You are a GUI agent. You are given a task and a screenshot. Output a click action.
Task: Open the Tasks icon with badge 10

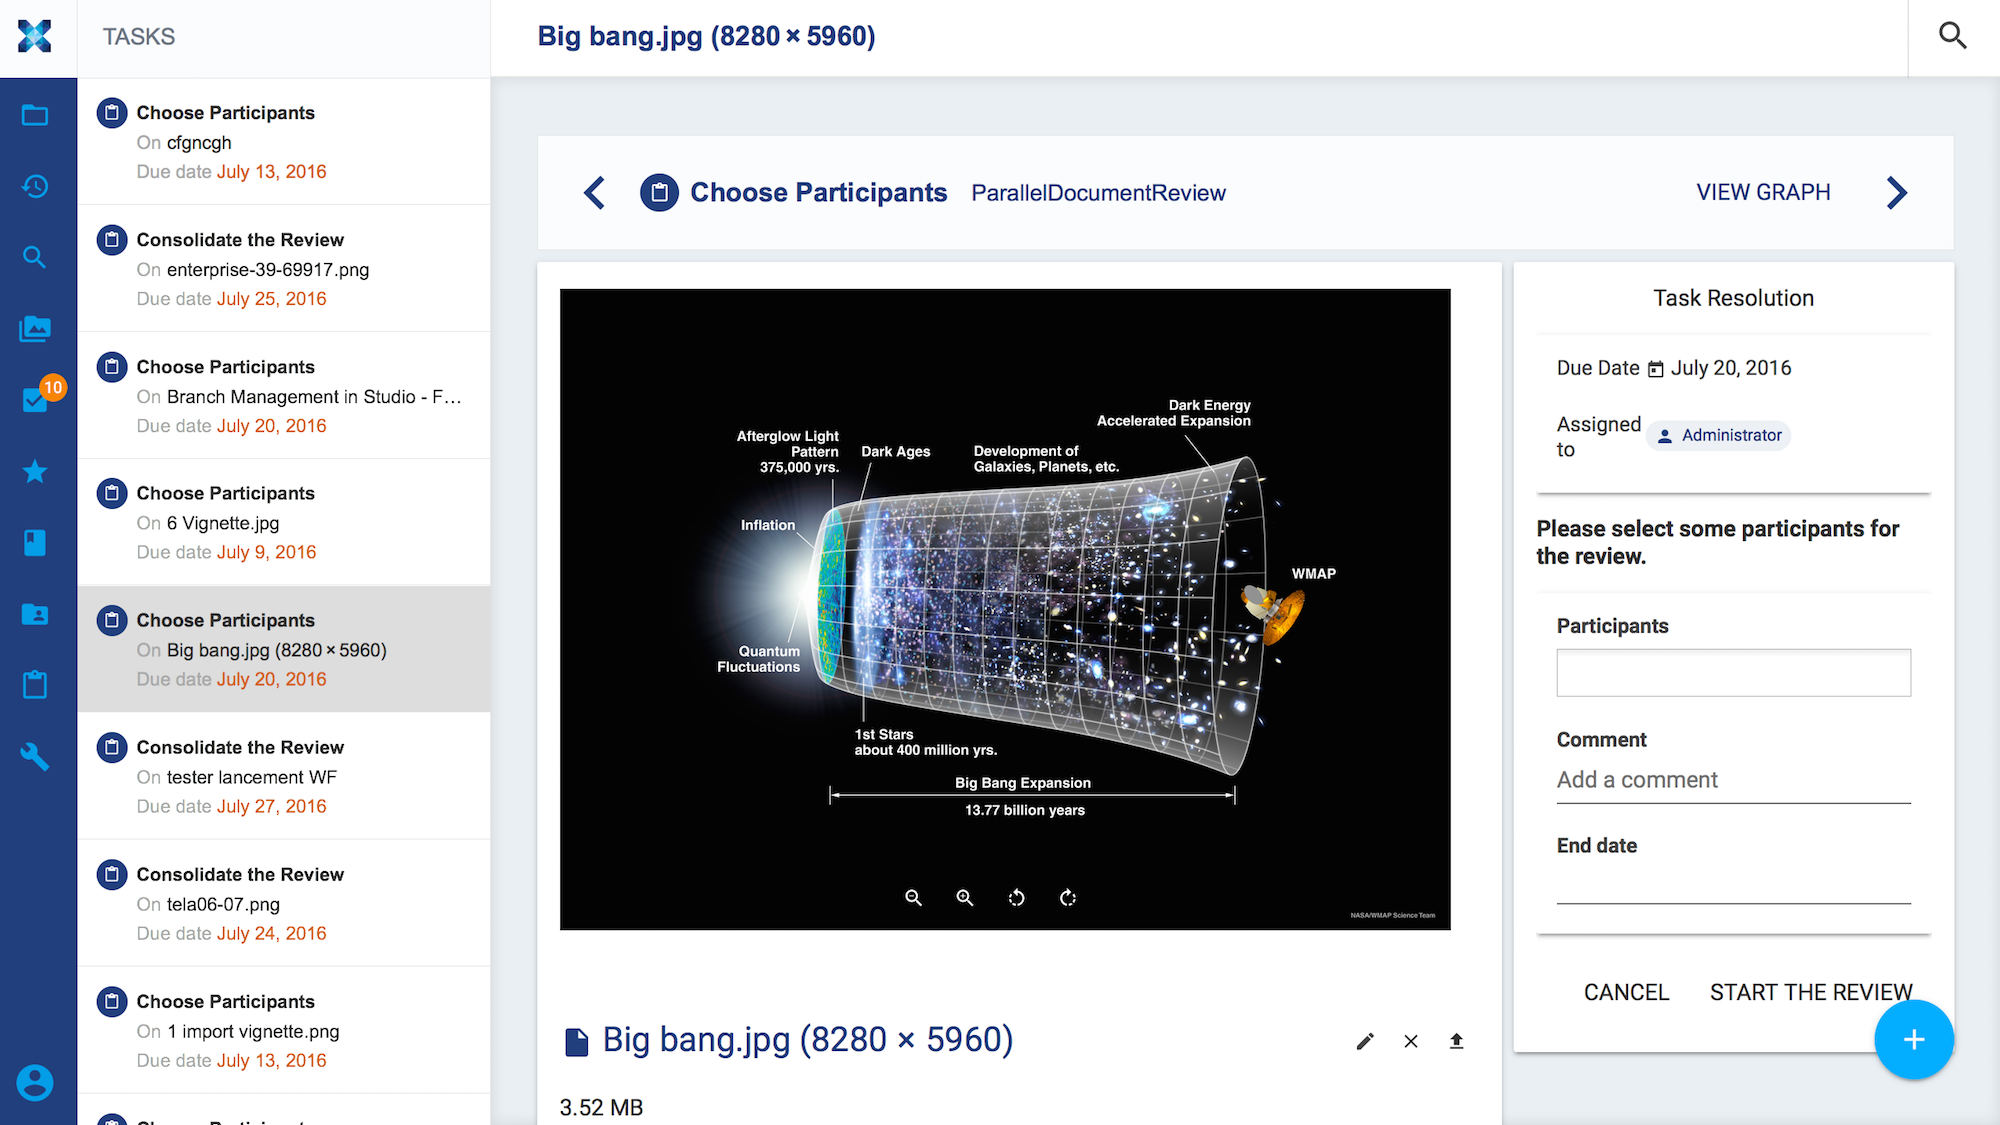click(x=37, y=398)
